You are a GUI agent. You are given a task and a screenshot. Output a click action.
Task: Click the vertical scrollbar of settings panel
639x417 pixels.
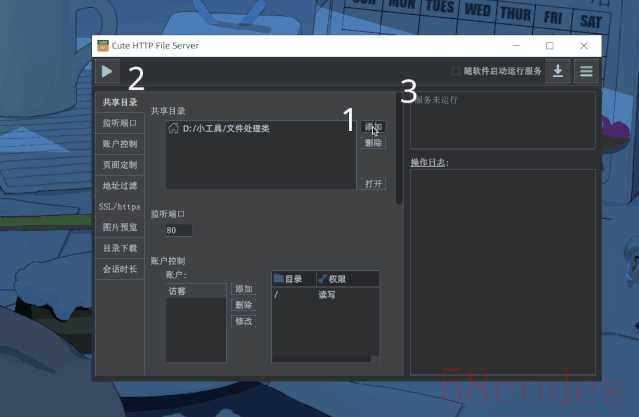pyautogui.click(x=399, y=149)
